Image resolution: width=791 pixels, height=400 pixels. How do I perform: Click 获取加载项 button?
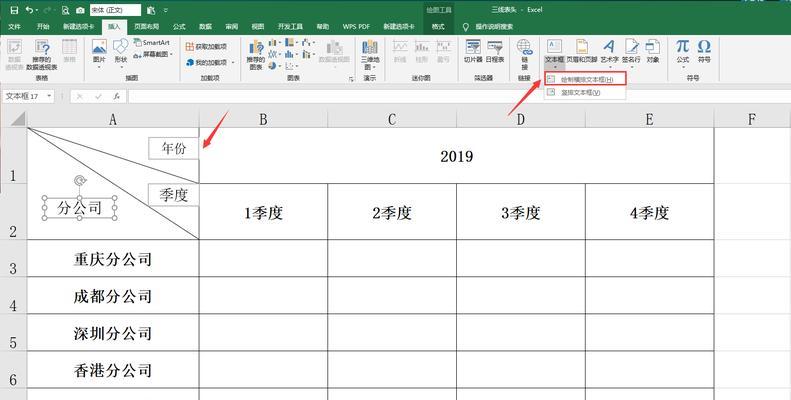(x=206, y=46)
